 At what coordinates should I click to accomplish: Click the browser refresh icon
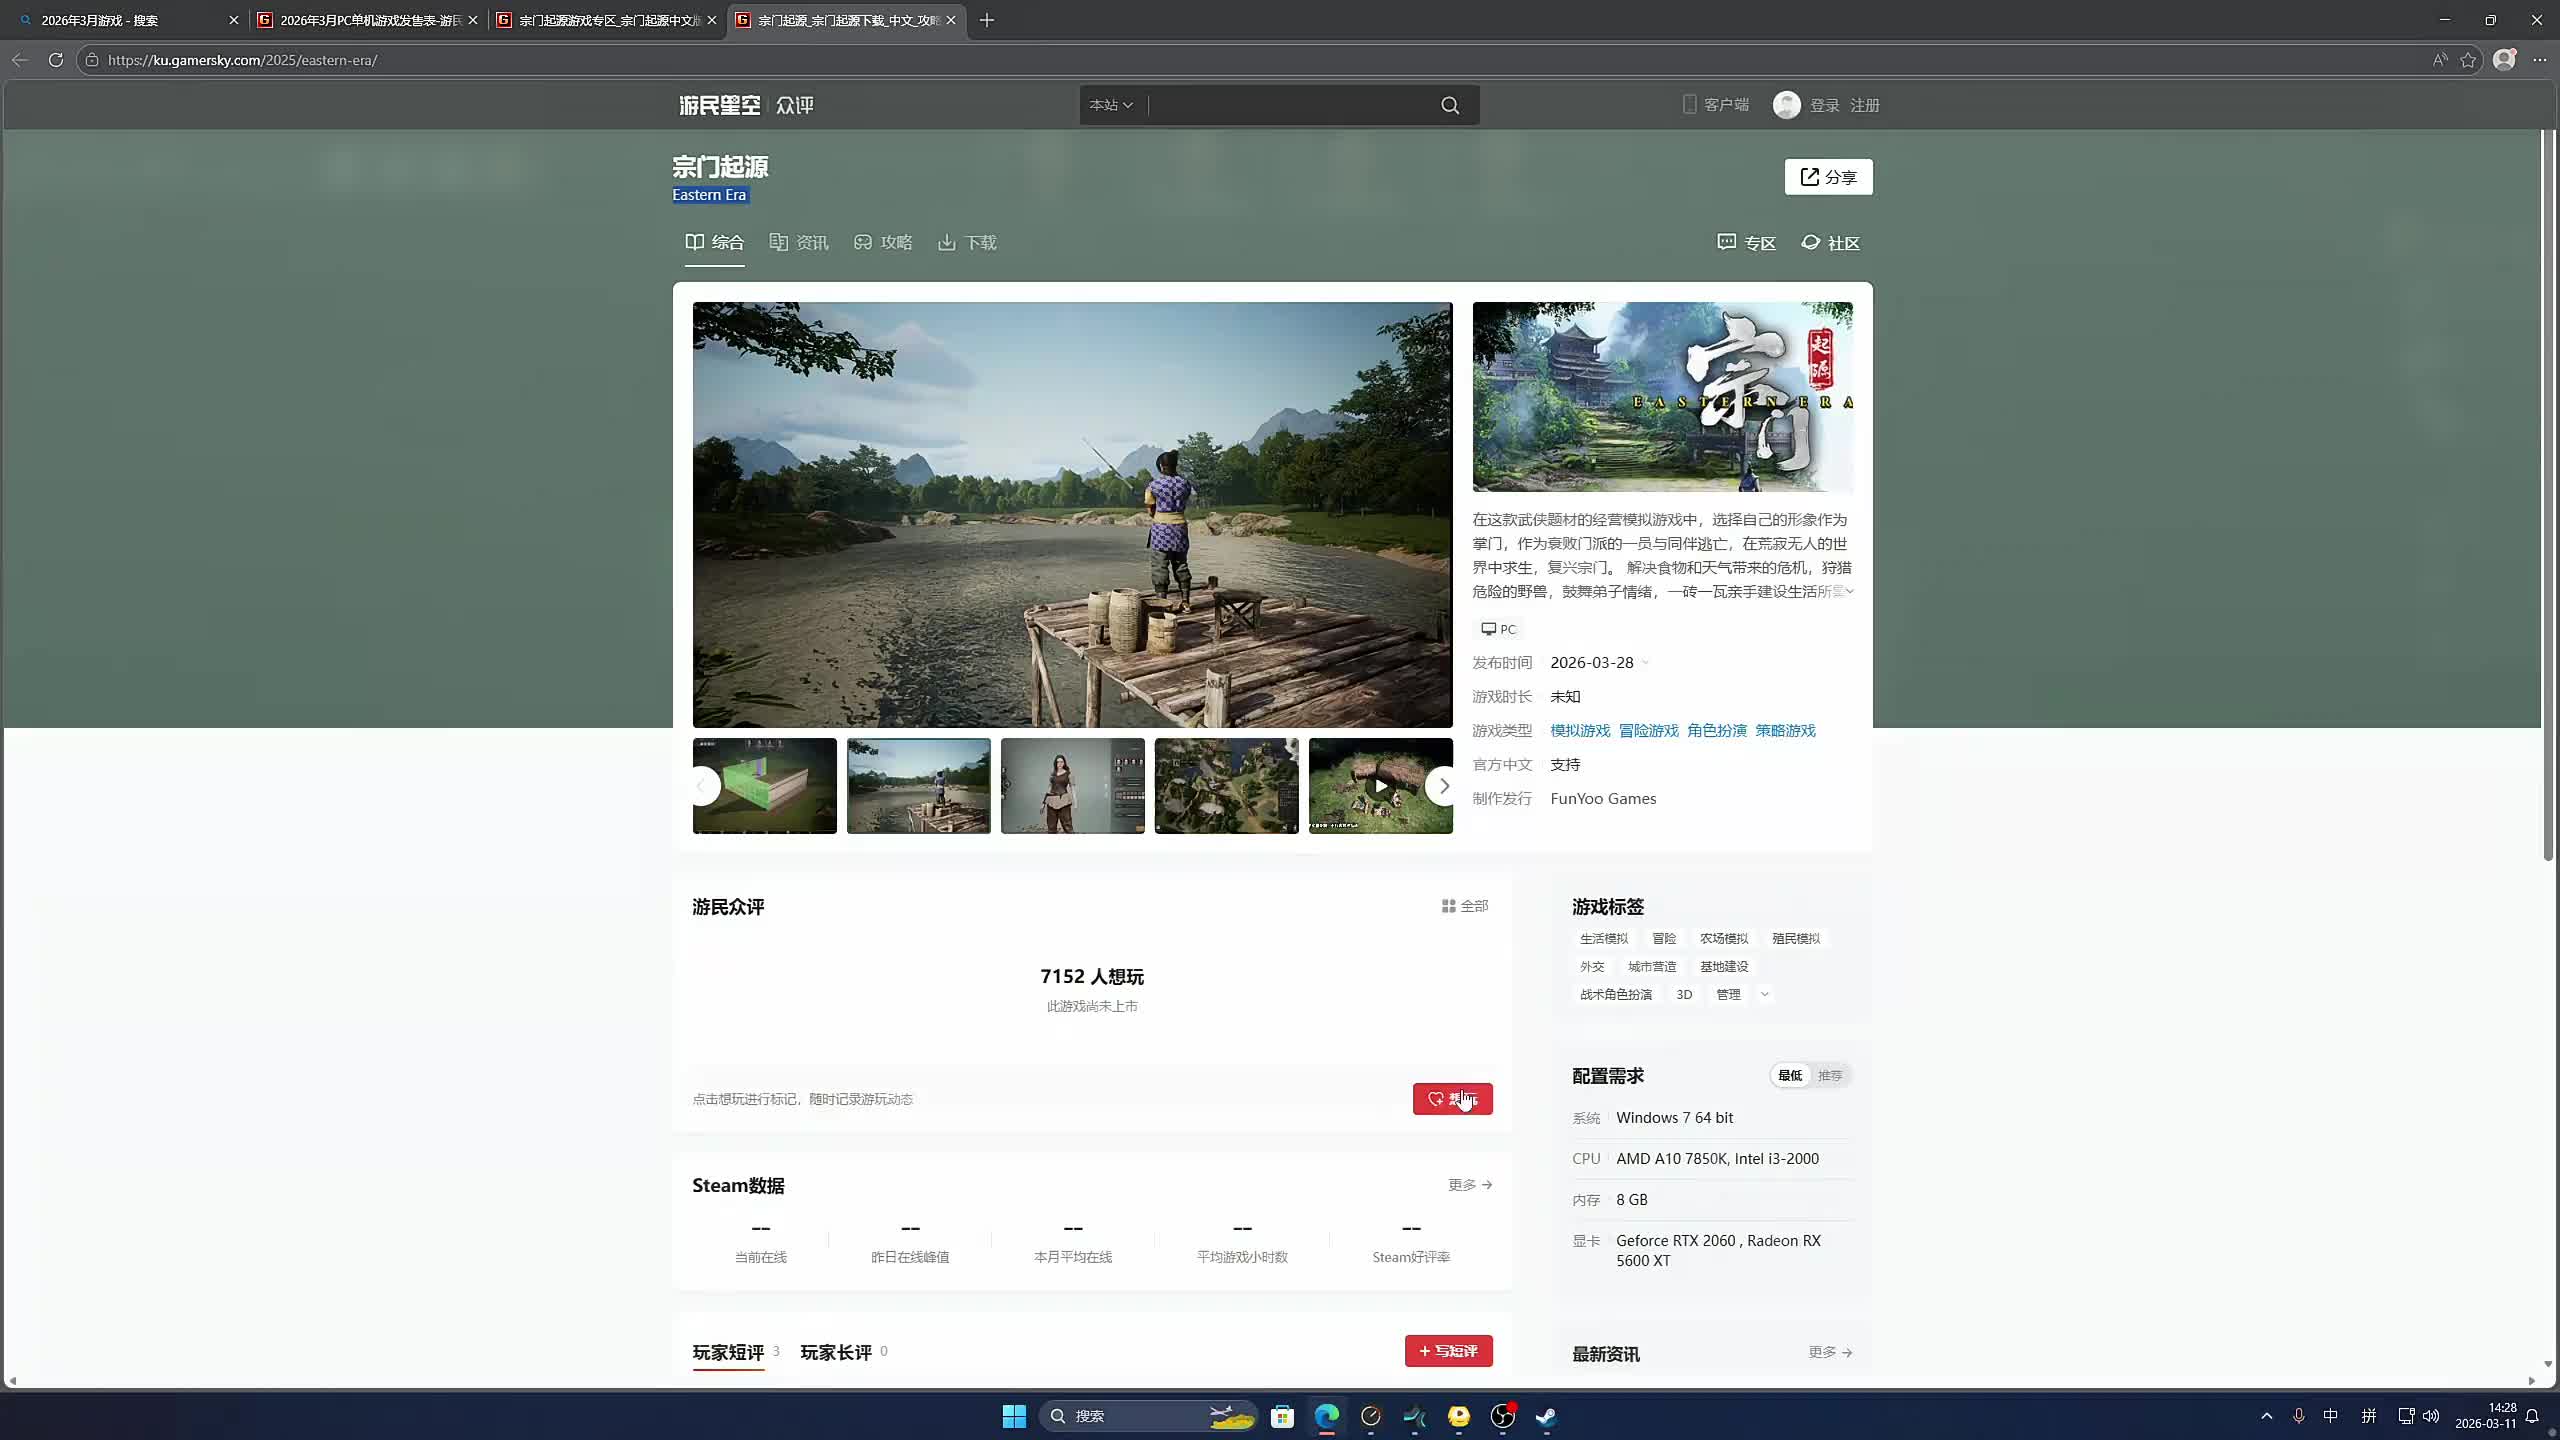point(56,60)
